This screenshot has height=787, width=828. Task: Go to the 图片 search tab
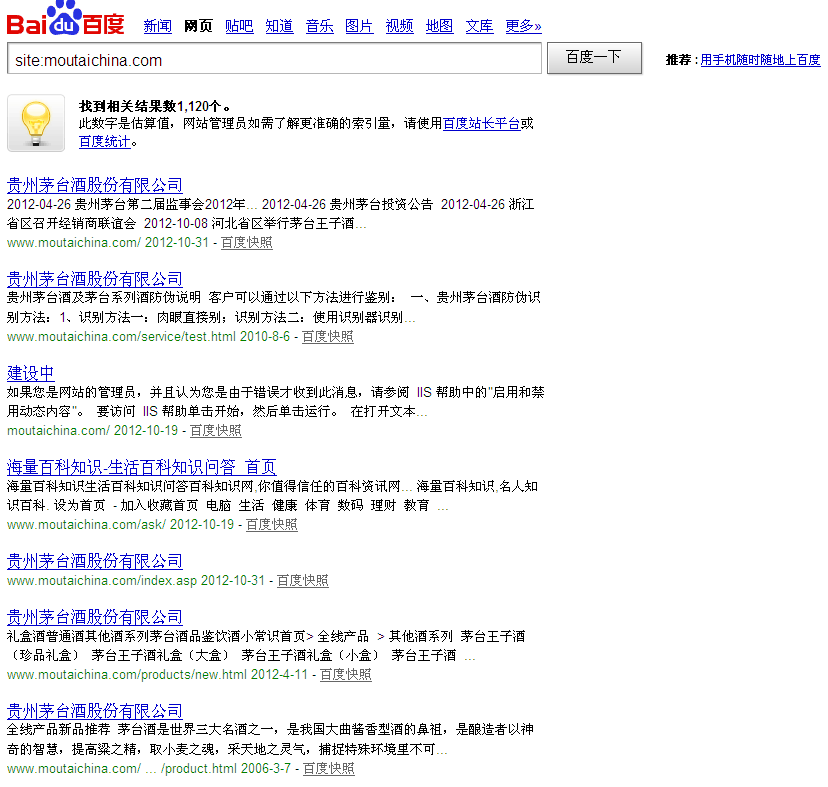pyautogui.click(x=359, y=26)
